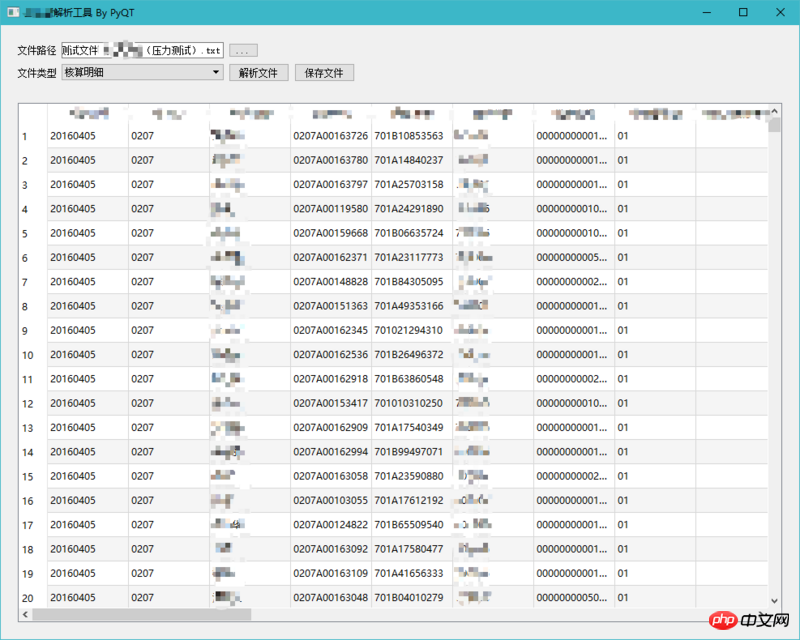
Task: Click cell 0207A00159668
Action: (331, 233)
